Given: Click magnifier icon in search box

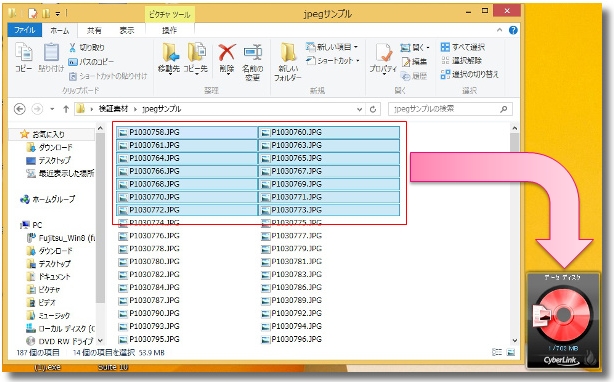Looking at the screenshot, I should pyautogui.click(x=504, y=109).
